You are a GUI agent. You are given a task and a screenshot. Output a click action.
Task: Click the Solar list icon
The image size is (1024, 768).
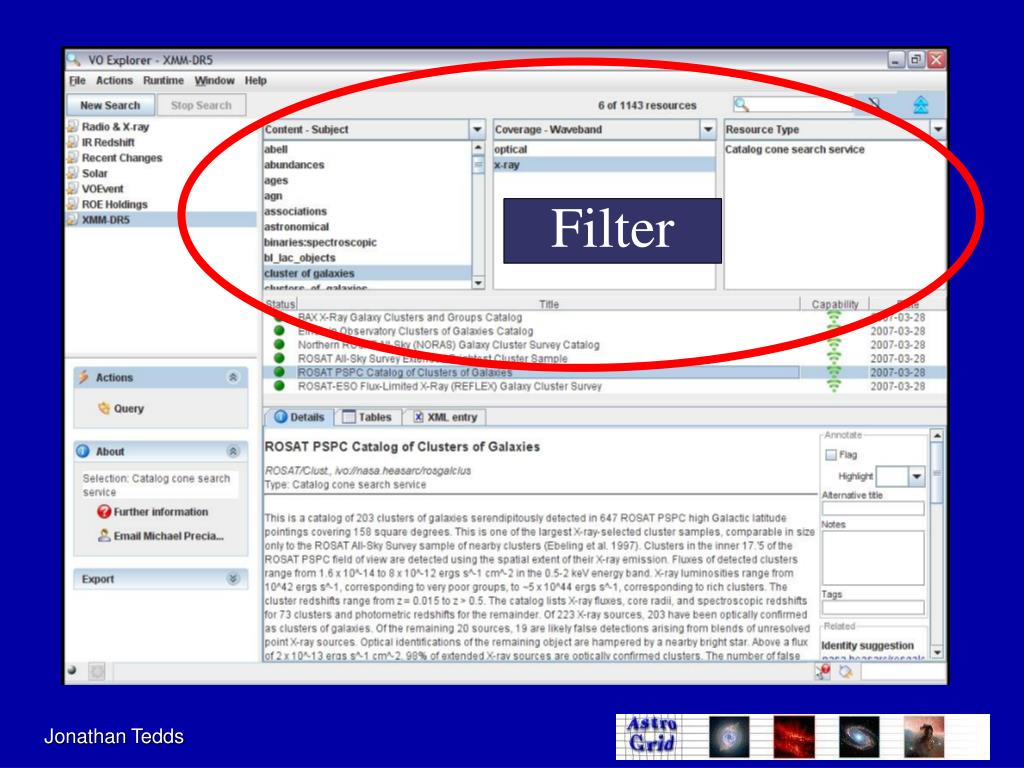pyautogui.click(x=72, y=173)
